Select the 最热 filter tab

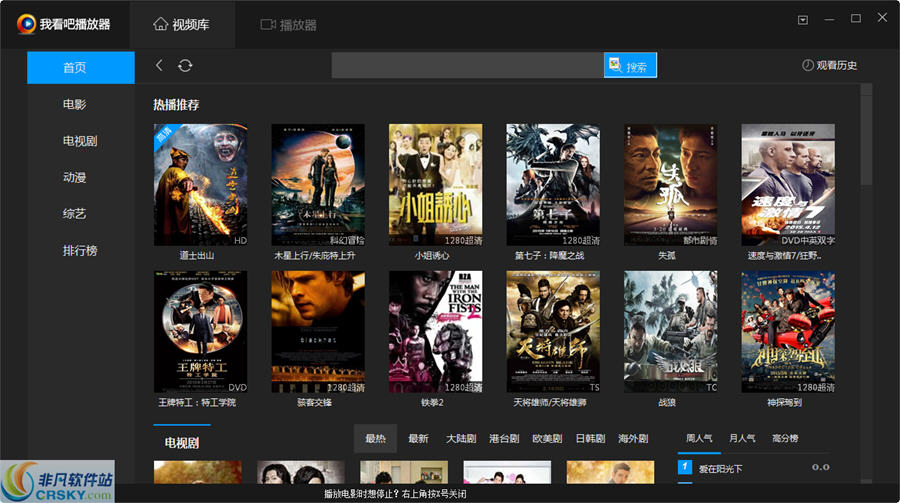[x=375, y=439]
